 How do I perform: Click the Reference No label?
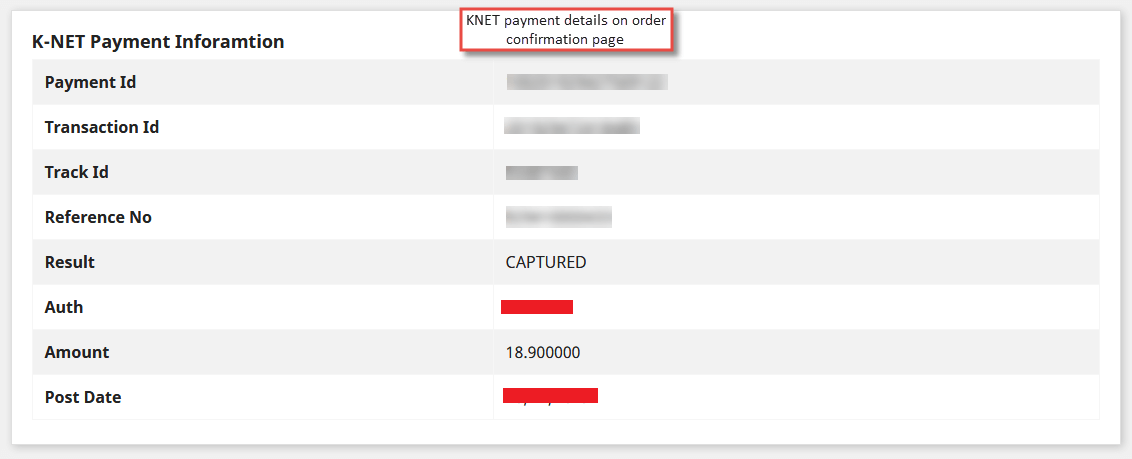(x=98, y=217)
